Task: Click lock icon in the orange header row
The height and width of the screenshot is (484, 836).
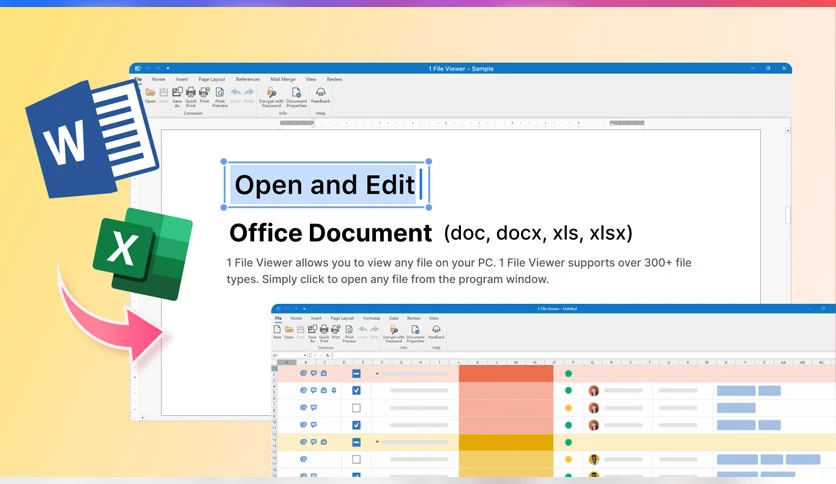Action: click(x=324, y=373)
